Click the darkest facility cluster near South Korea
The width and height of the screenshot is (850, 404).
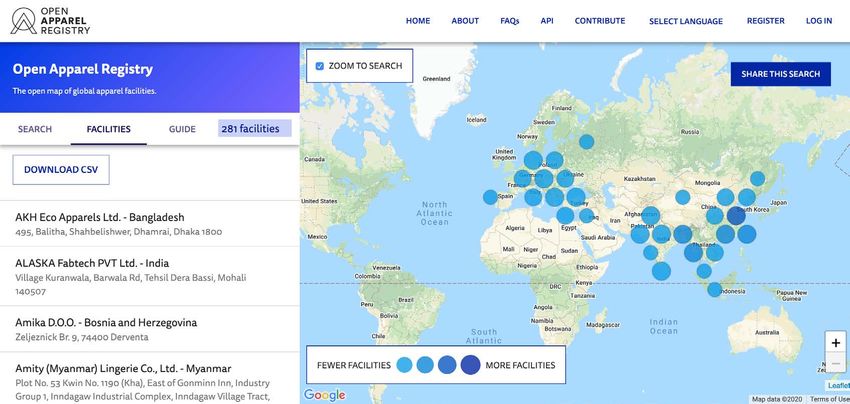736,216
